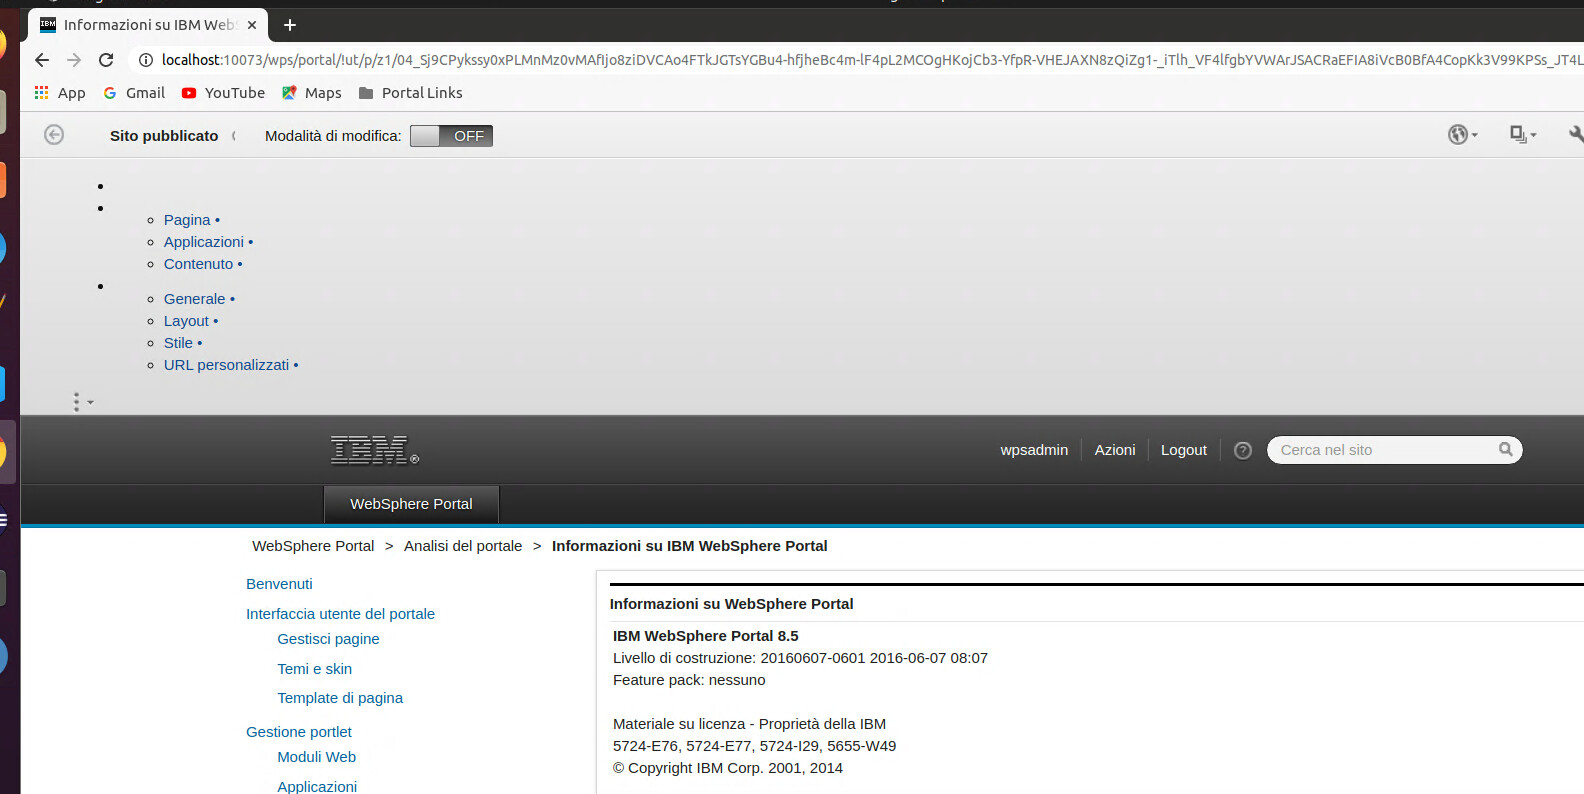The width and height of the screenshot is (1584, 794).
Task: Open the Maps bookmark
Action: (x=312, y=93)
